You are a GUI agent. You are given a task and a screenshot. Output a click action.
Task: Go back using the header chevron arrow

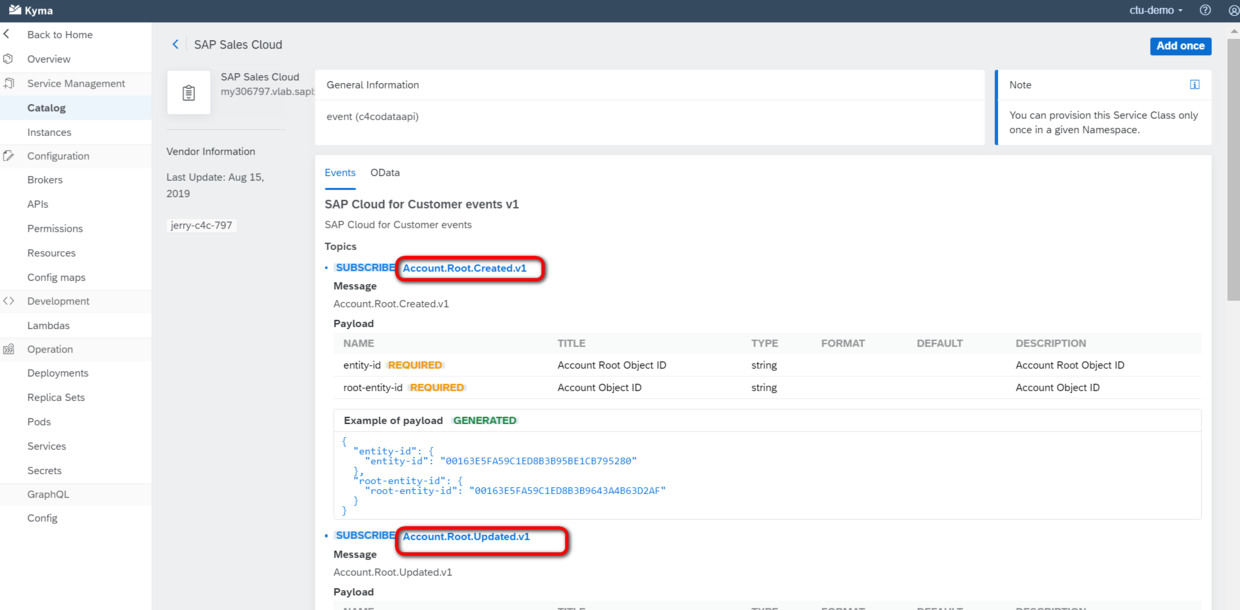176,44
